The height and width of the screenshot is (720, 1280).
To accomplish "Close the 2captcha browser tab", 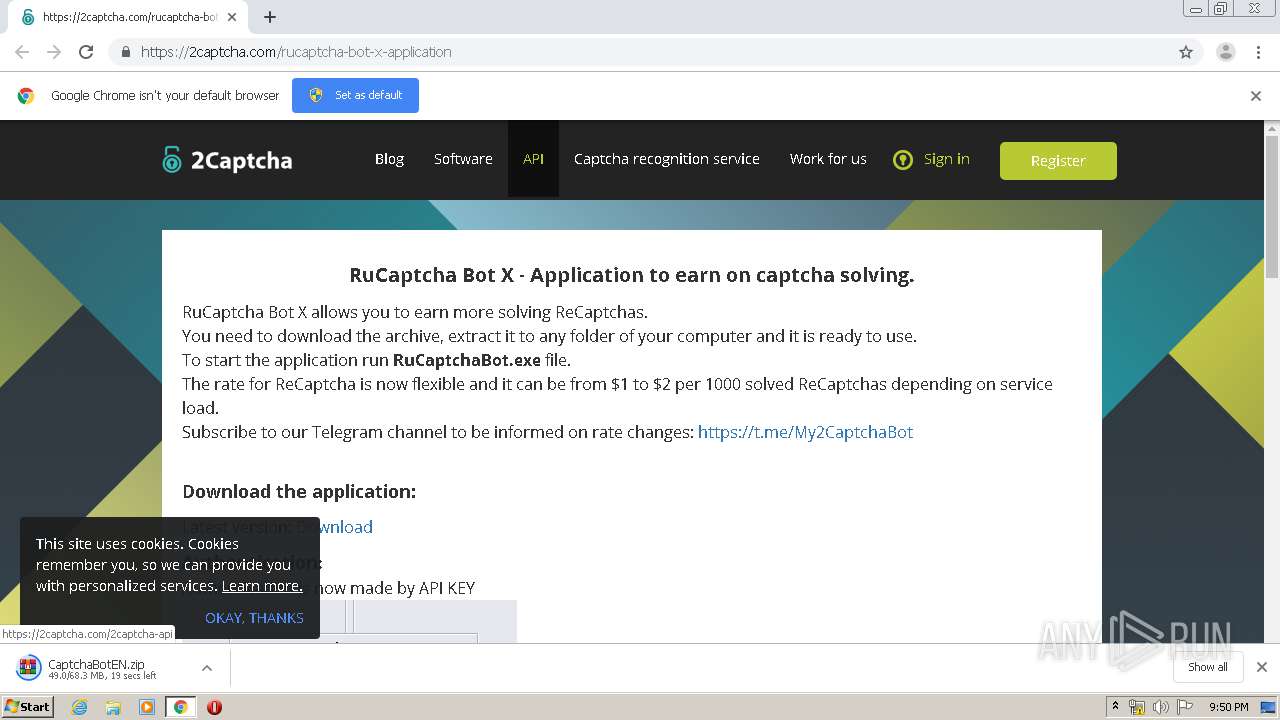I will [232, 17].
